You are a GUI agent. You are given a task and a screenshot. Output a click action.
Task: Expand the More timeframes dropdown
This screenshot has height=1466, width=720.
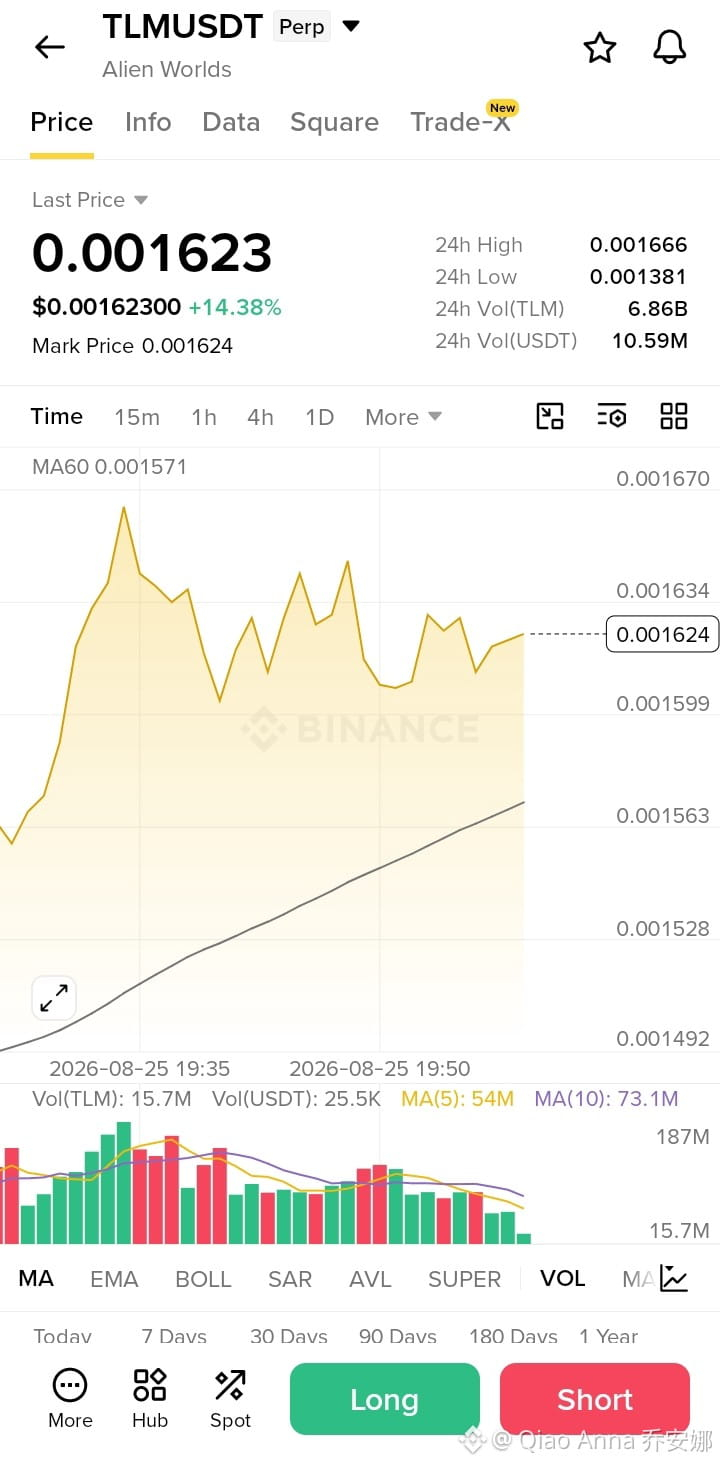[404, 417]
